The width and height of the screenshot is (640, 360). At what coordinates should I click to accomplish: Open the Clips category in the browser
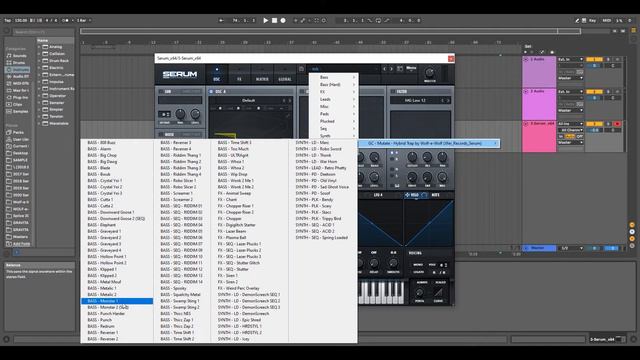(x=18, y=104)
